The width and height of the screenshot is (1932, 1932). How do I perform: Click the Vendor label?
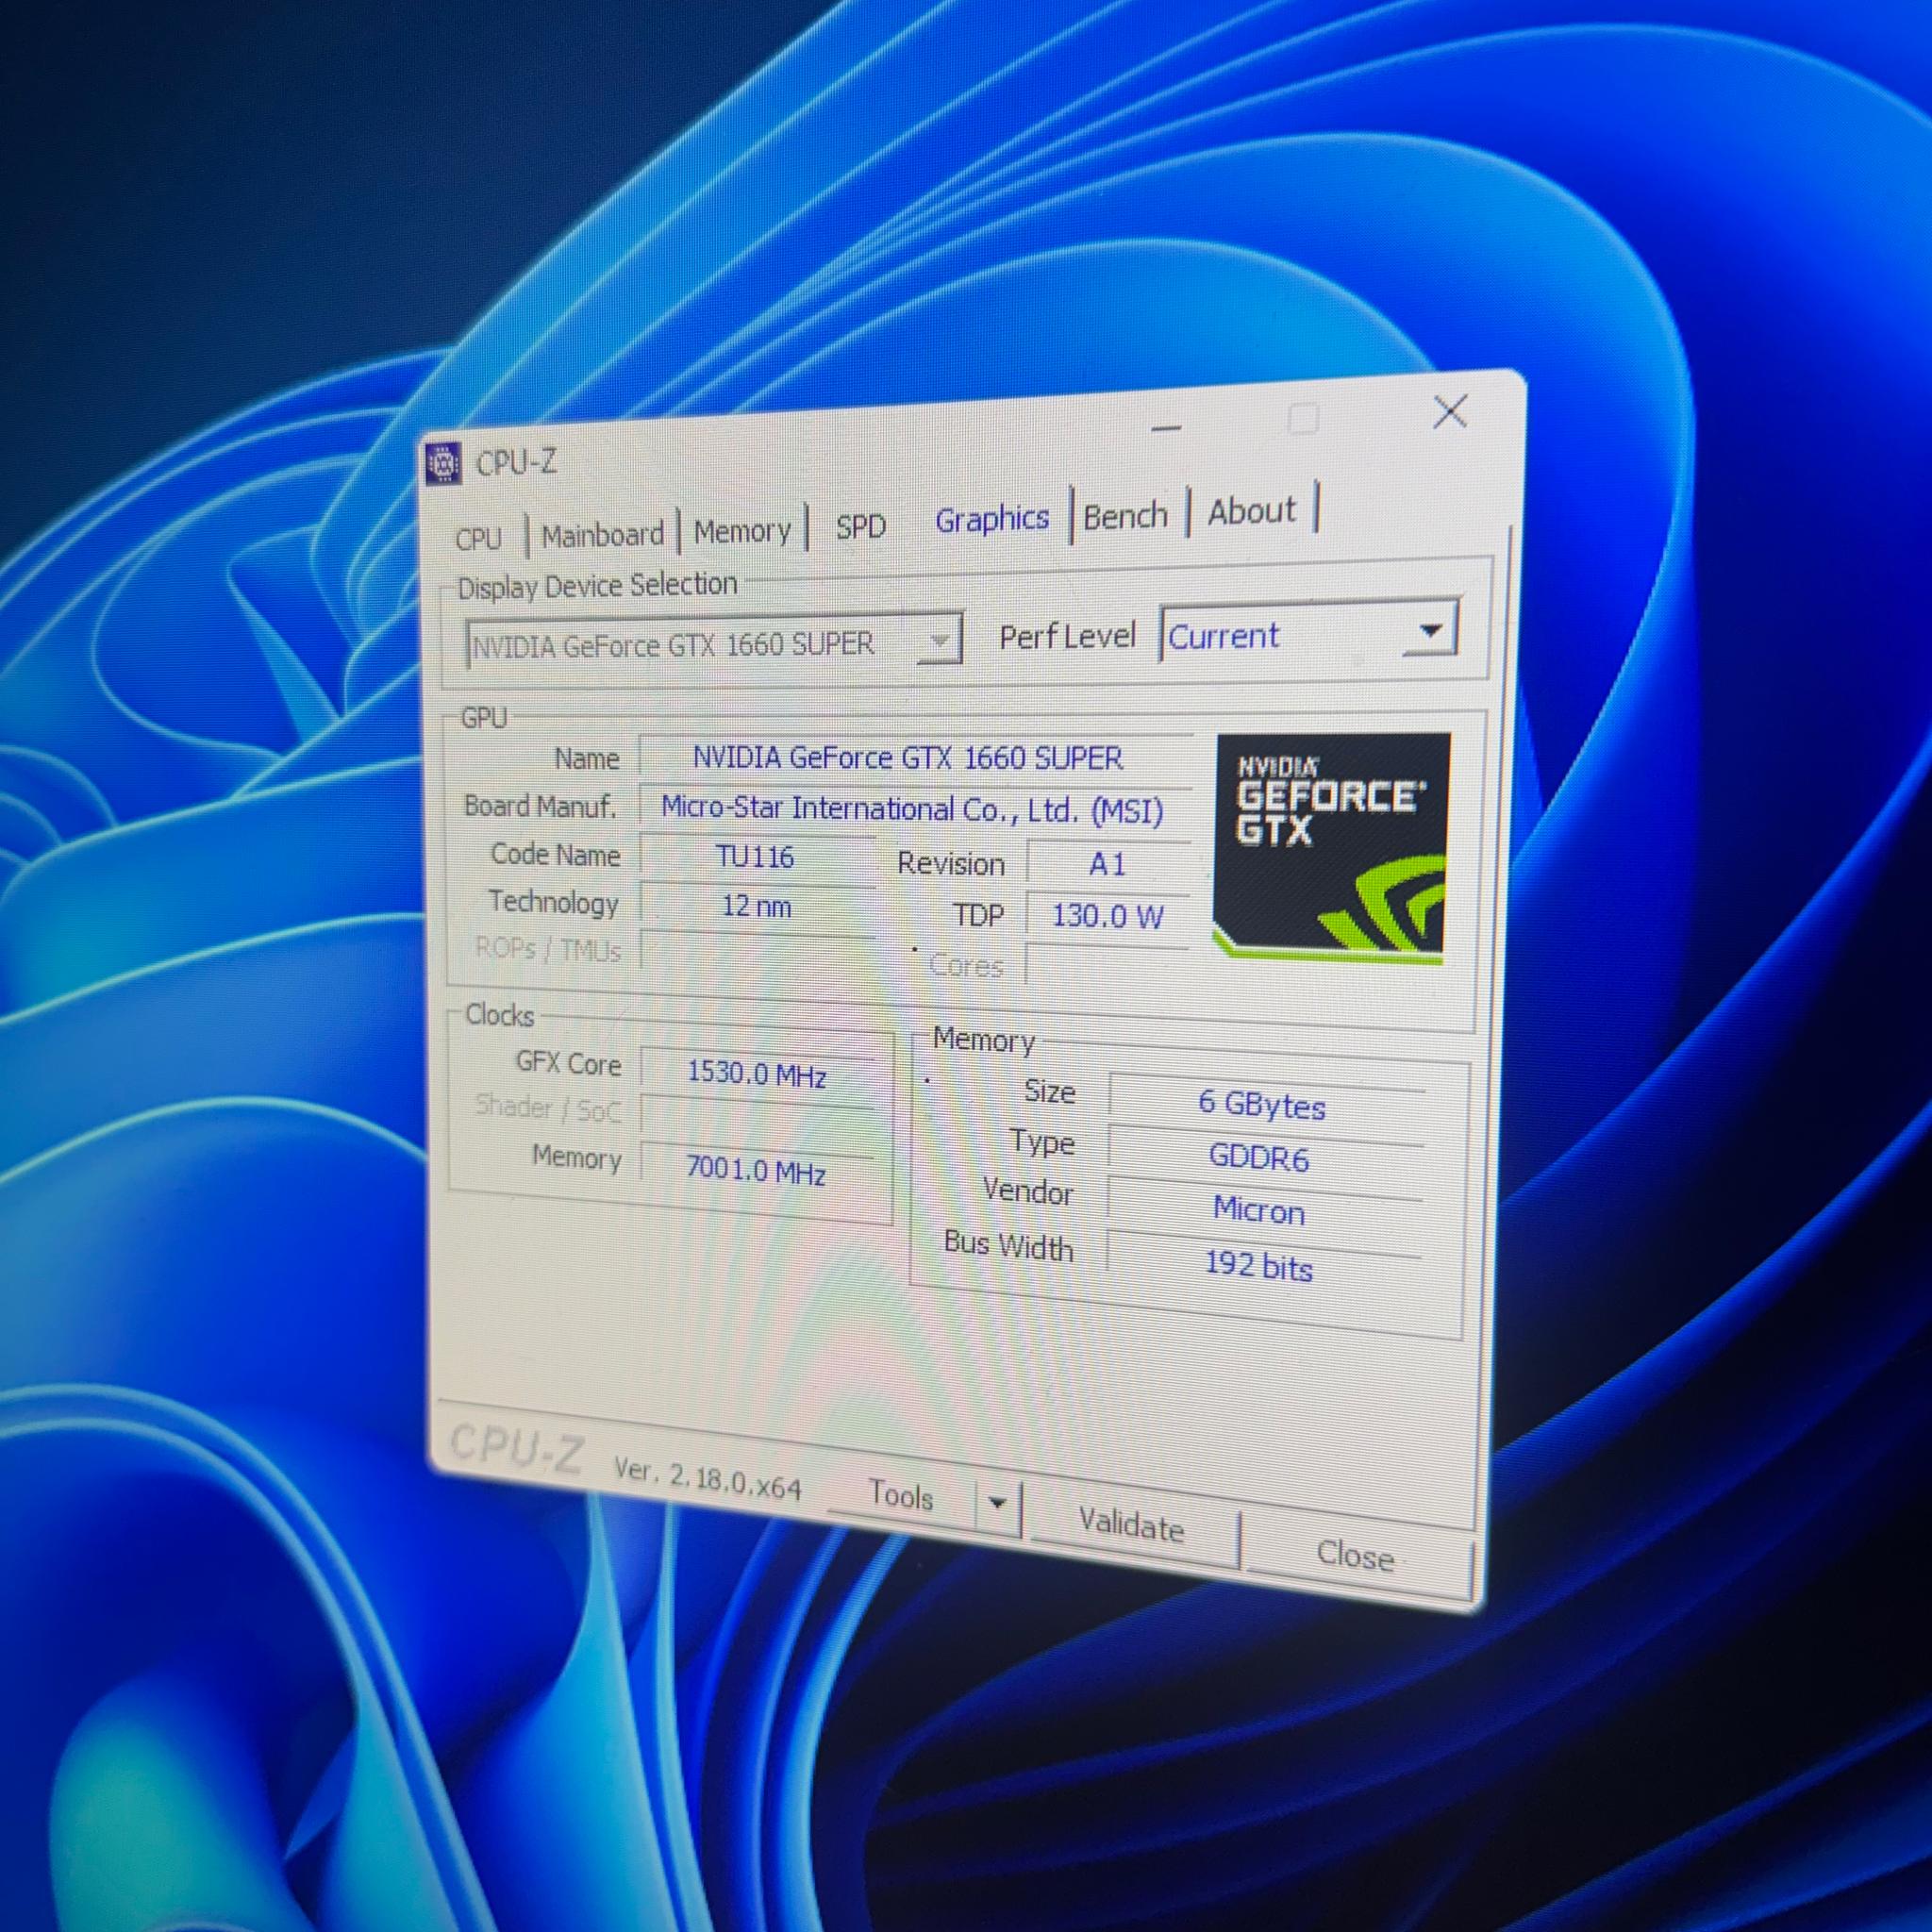[1027, 1191]
